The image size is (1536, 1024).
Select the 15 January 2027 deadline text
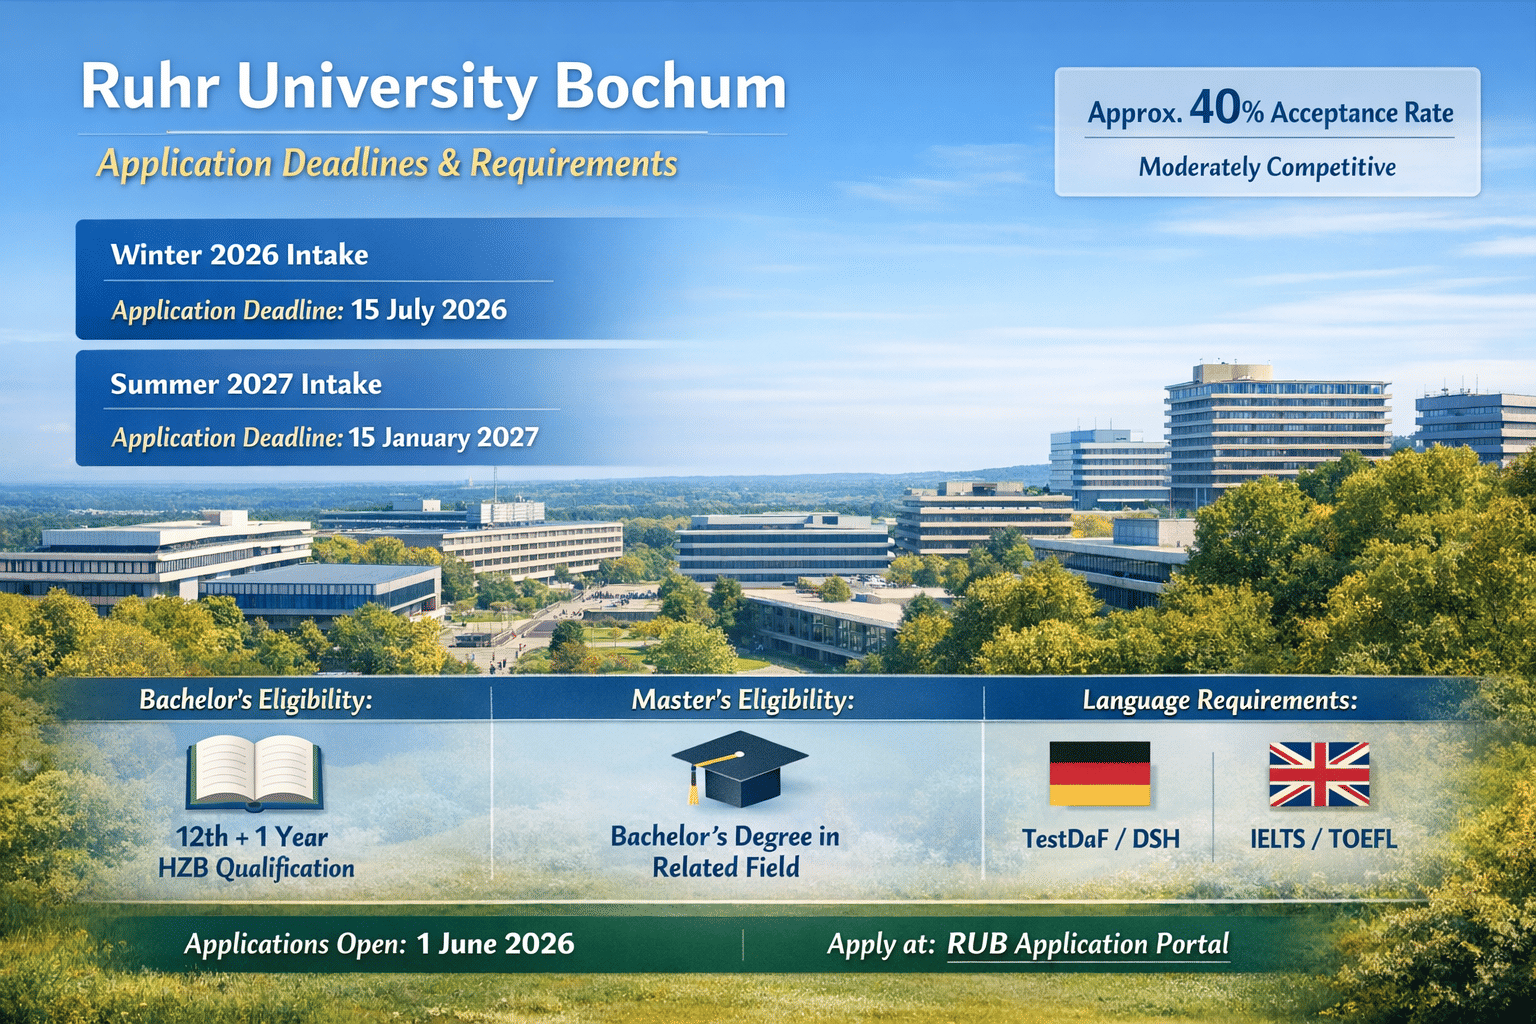443,438
